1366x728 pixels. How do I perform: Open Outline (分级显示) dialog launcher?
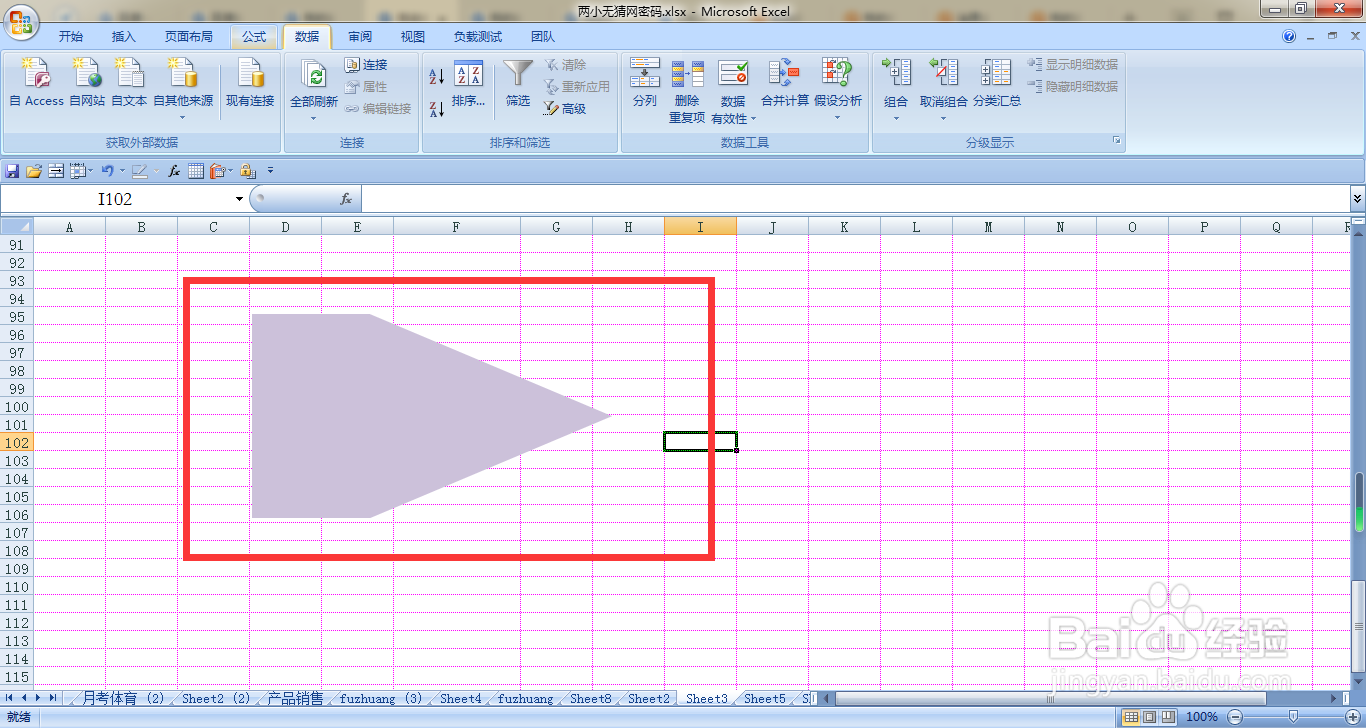coord(1117,142)
